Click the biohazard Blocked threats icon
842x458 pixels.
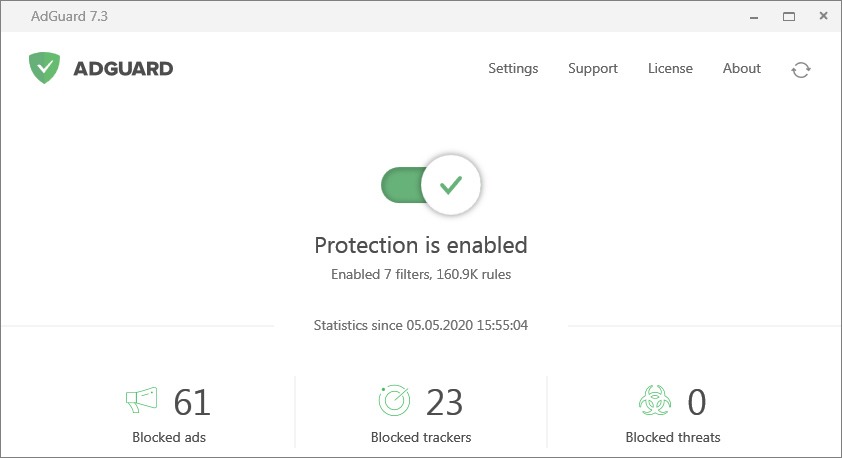pos(655,401)
